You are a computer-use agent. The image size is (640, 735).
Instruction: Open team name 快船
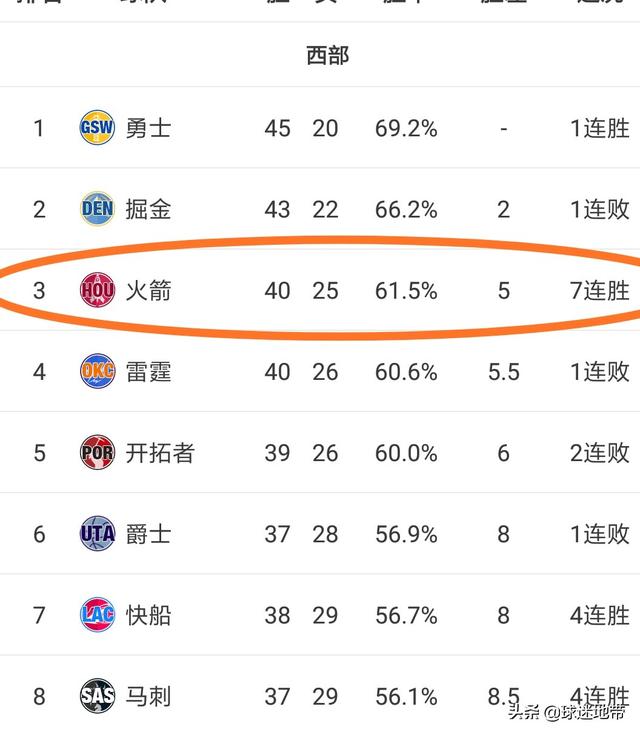point(148,615)
